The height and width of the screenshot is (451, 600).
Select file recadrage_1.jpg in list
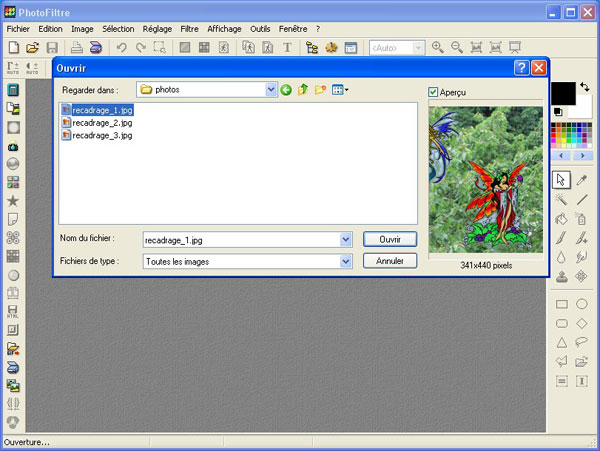click(98, 110)
